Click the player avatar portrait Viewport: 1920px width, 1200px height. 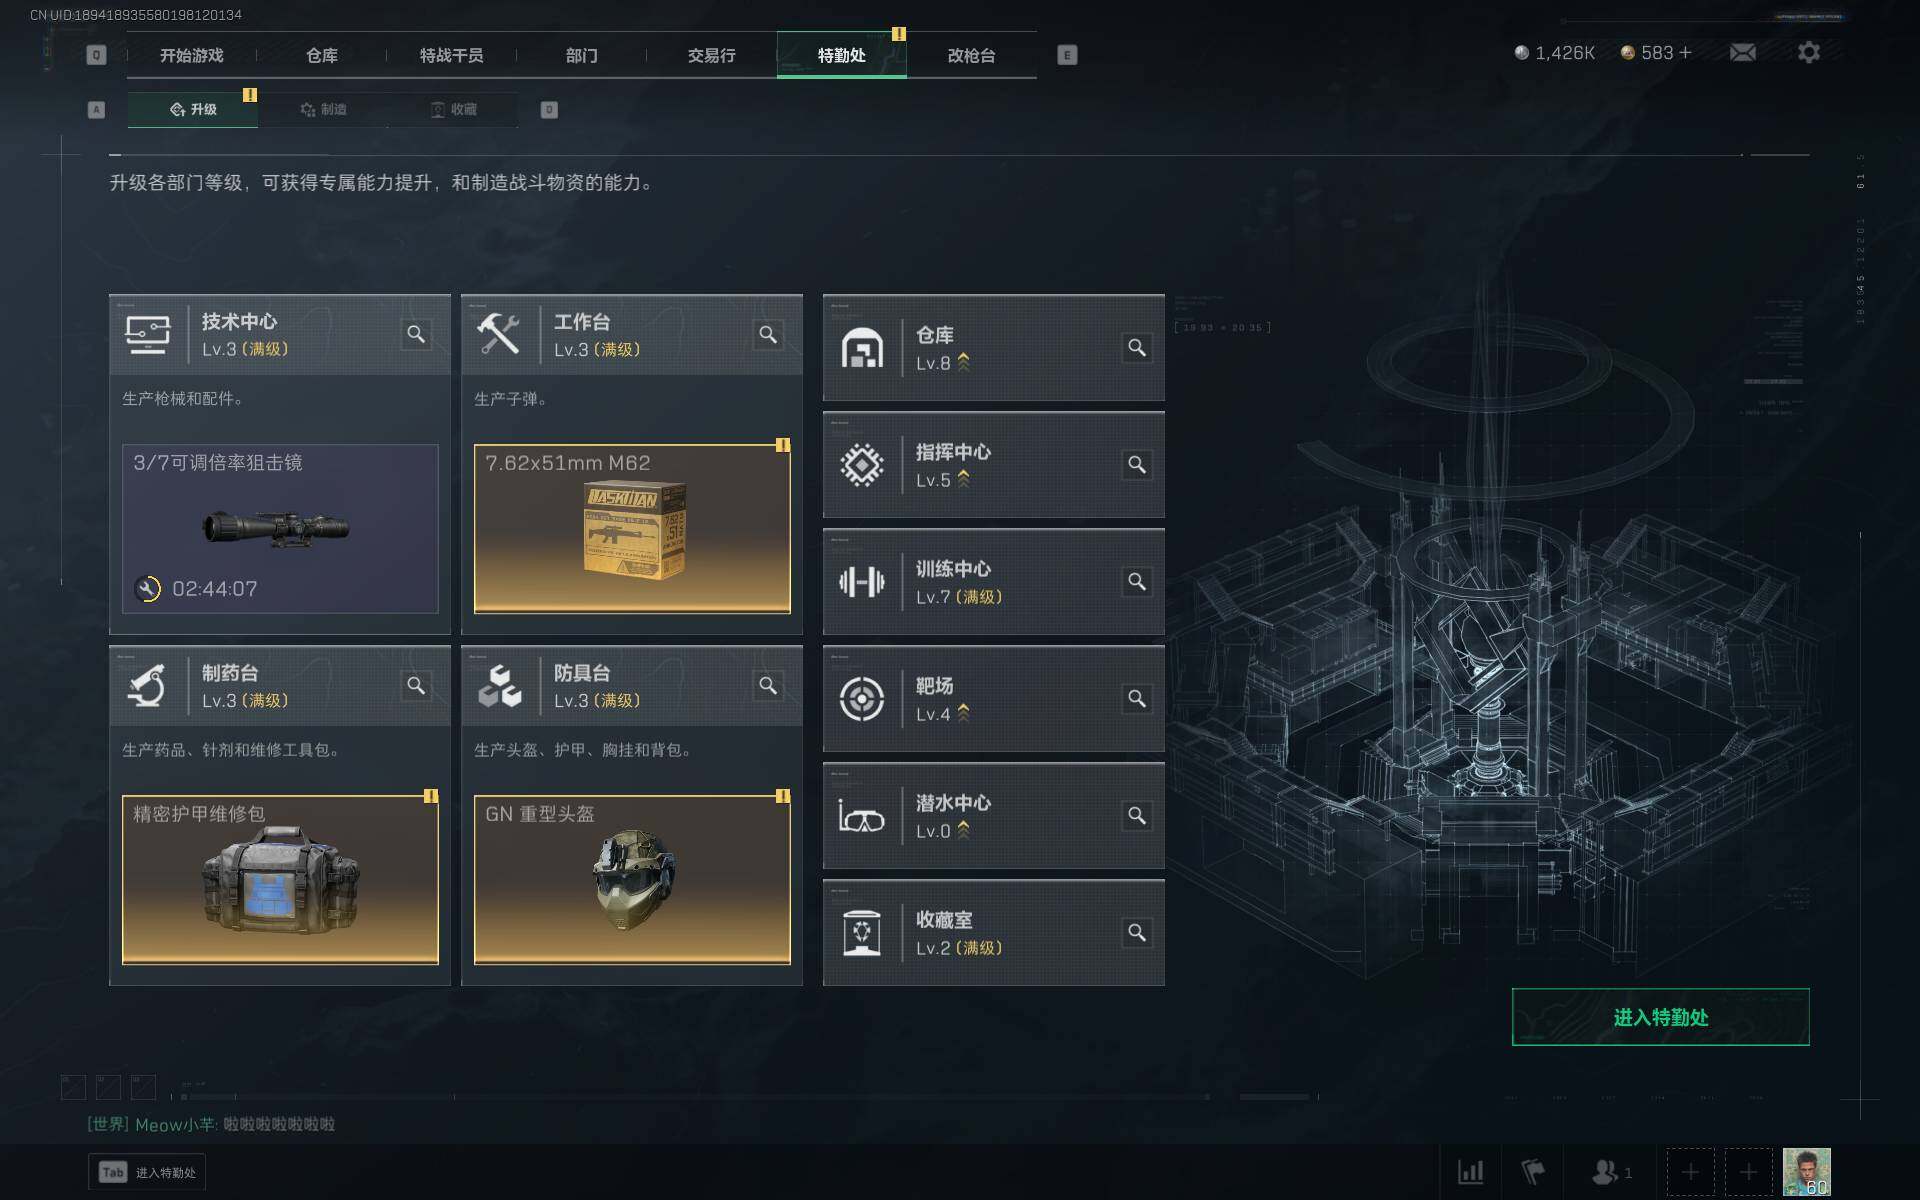point(1806,1172)
